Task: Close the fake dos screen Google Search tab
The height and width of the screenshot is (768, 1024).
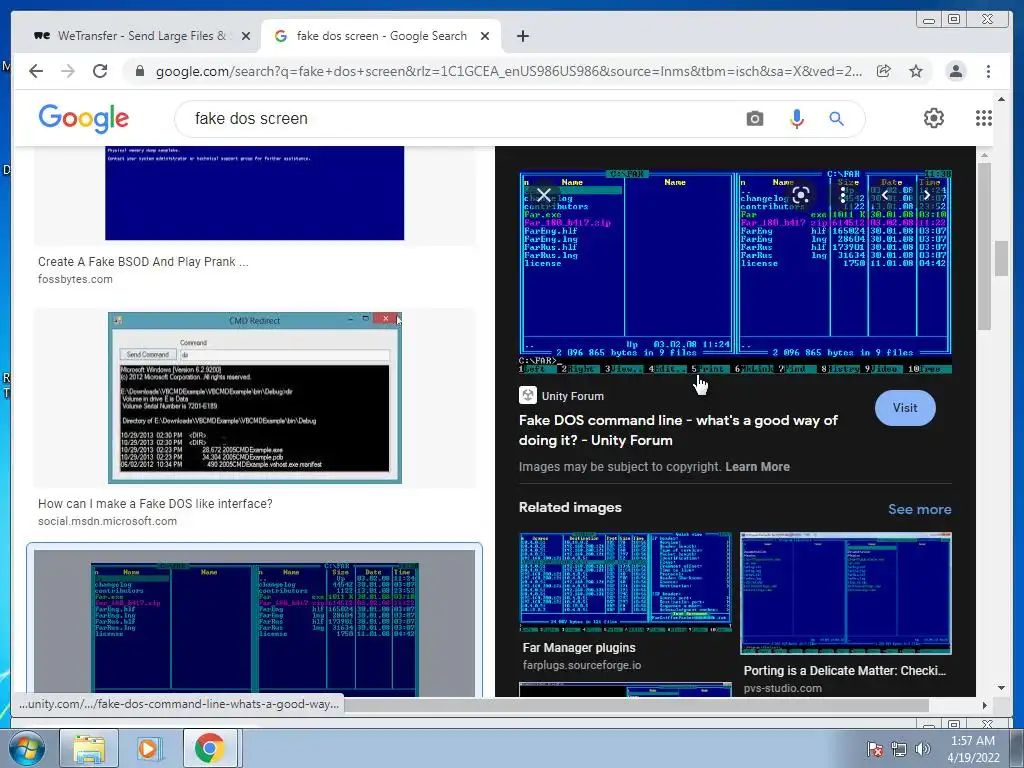Action: [485, 36]
